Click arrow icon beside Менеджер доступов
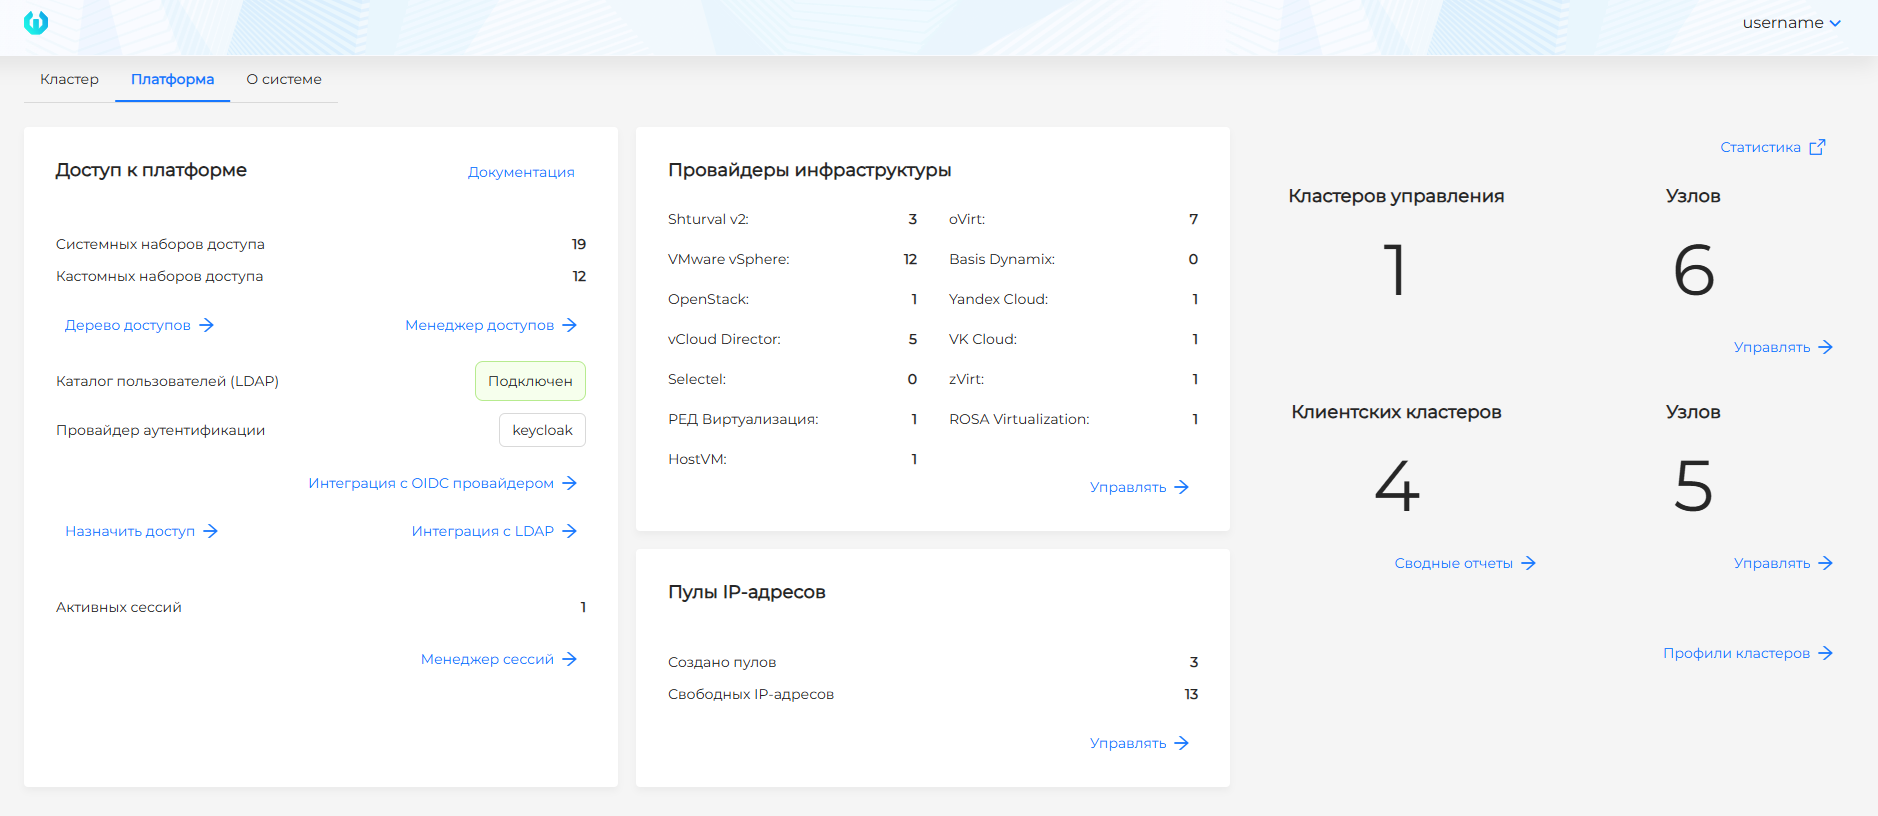Viewport: 1878px width, 816px height. point(569,325)
